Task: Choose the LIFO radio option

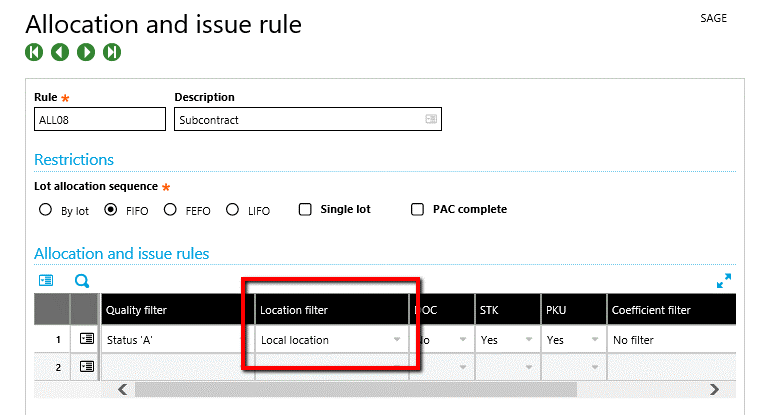Action: pos(232,210)
